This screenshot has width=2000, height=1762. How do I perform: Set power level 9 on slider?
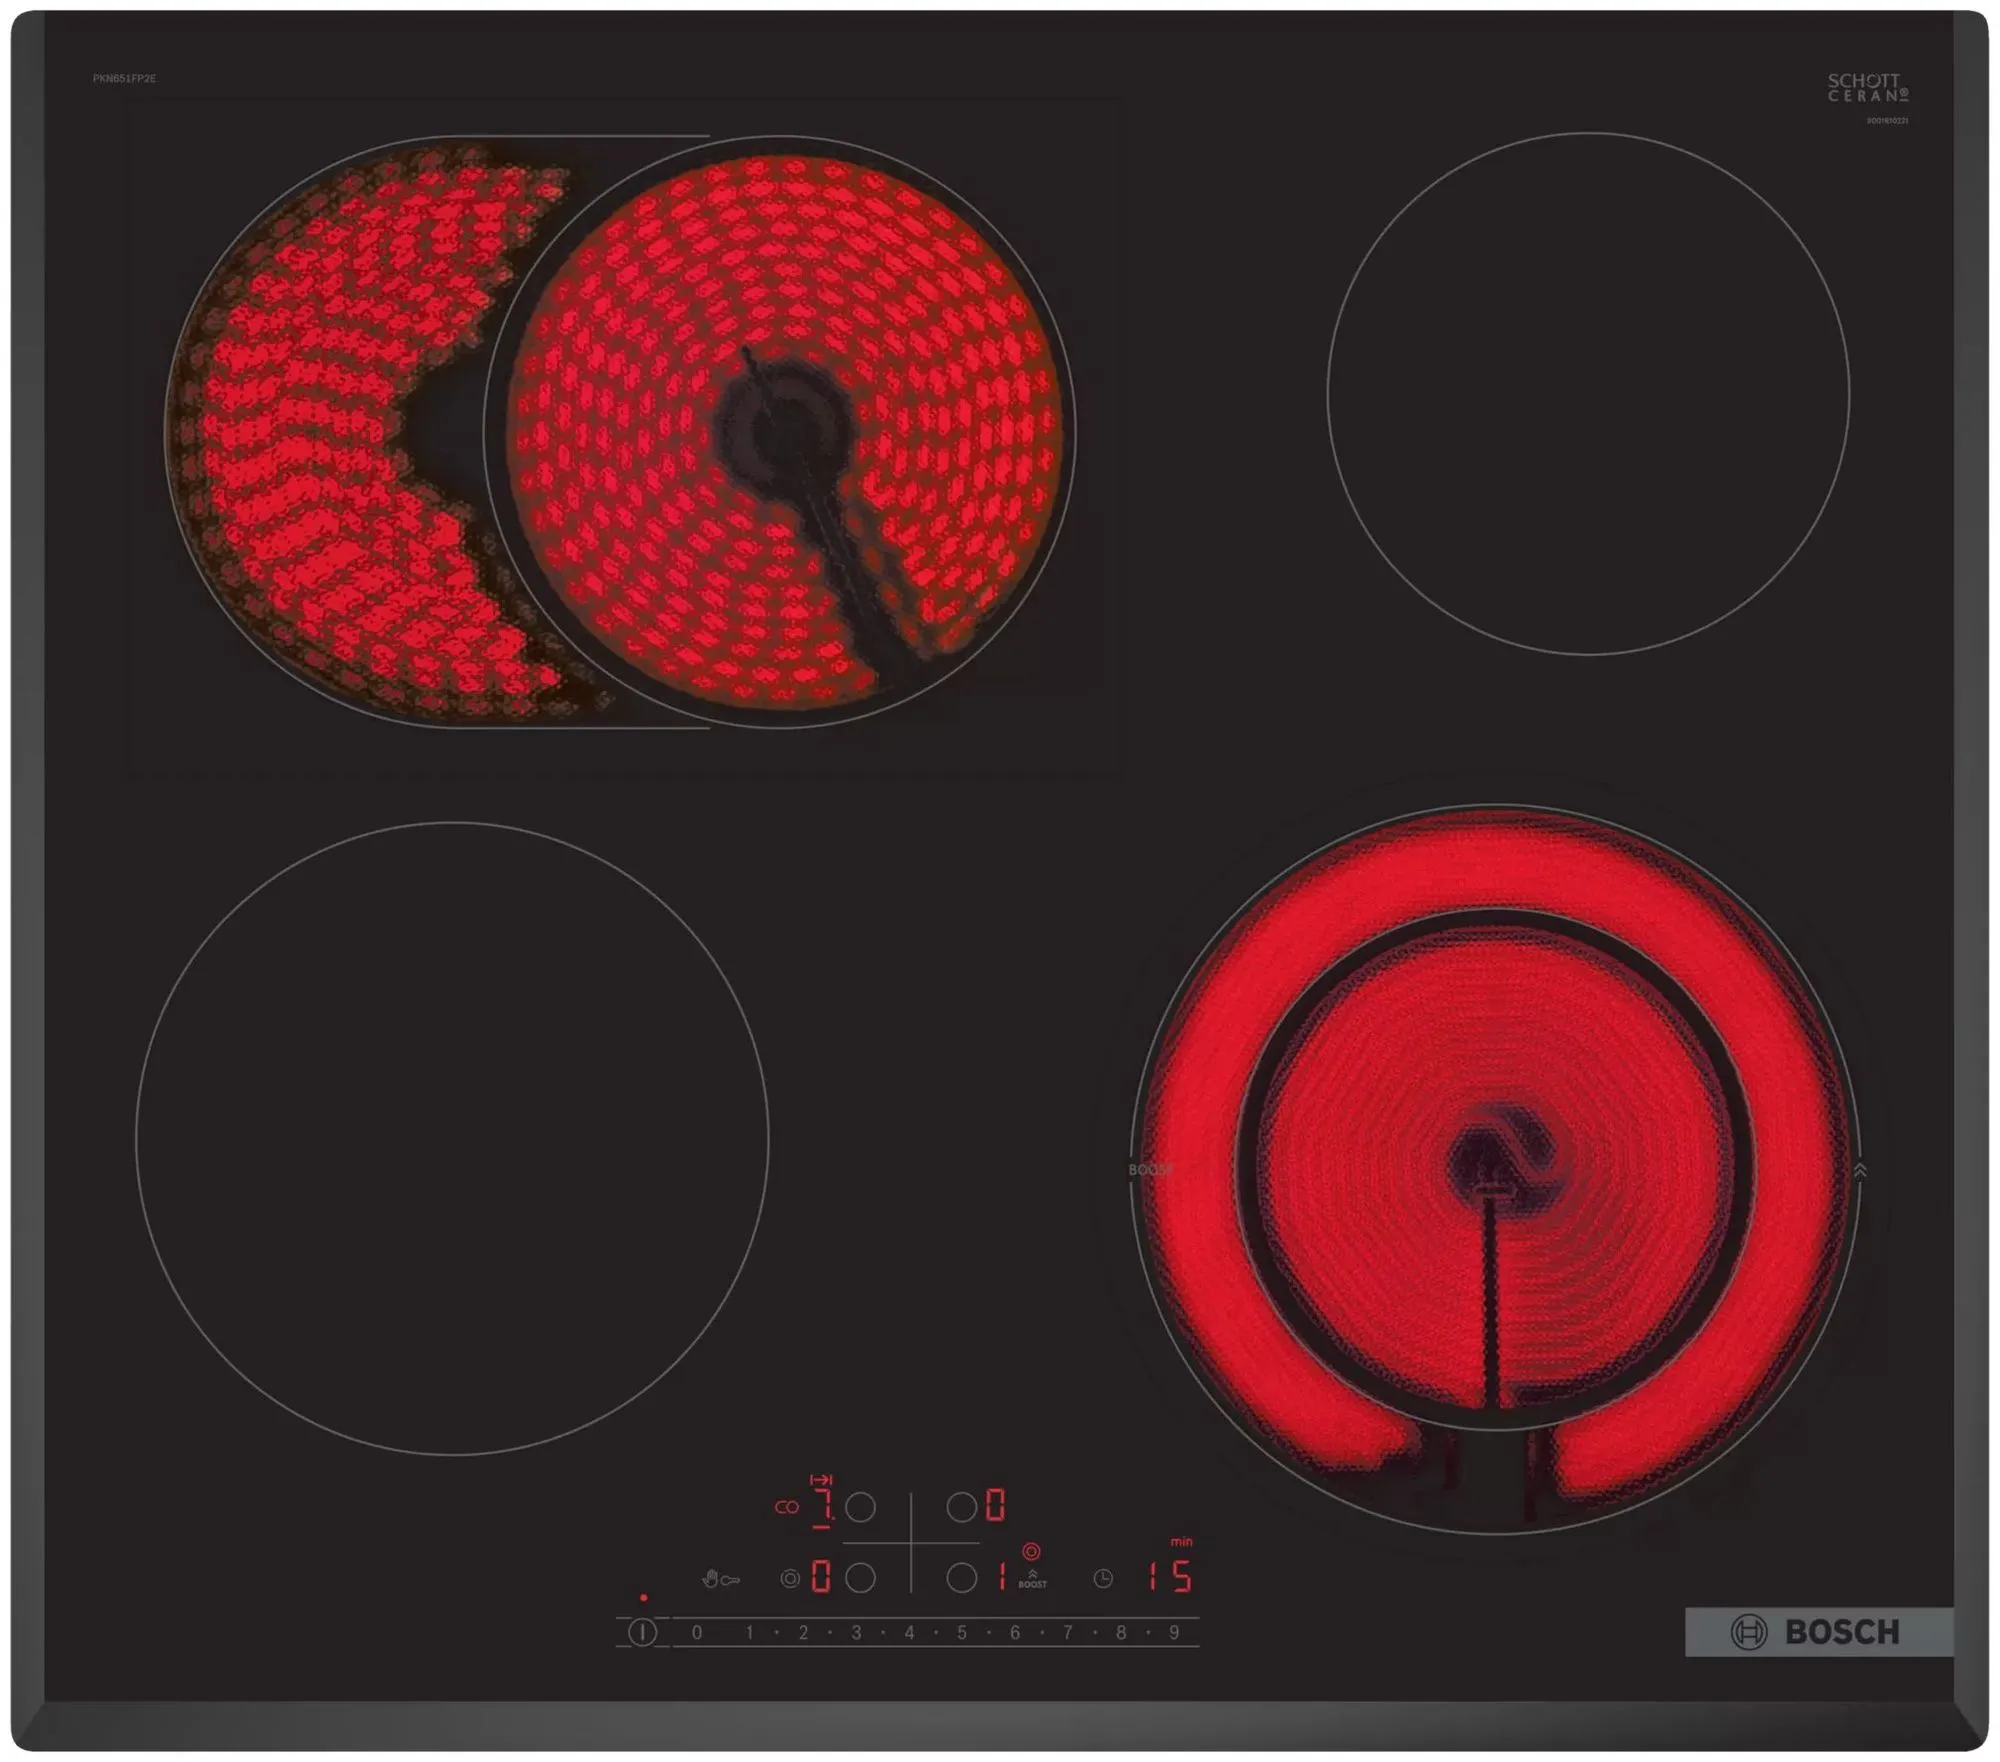click(1174, 1633)
